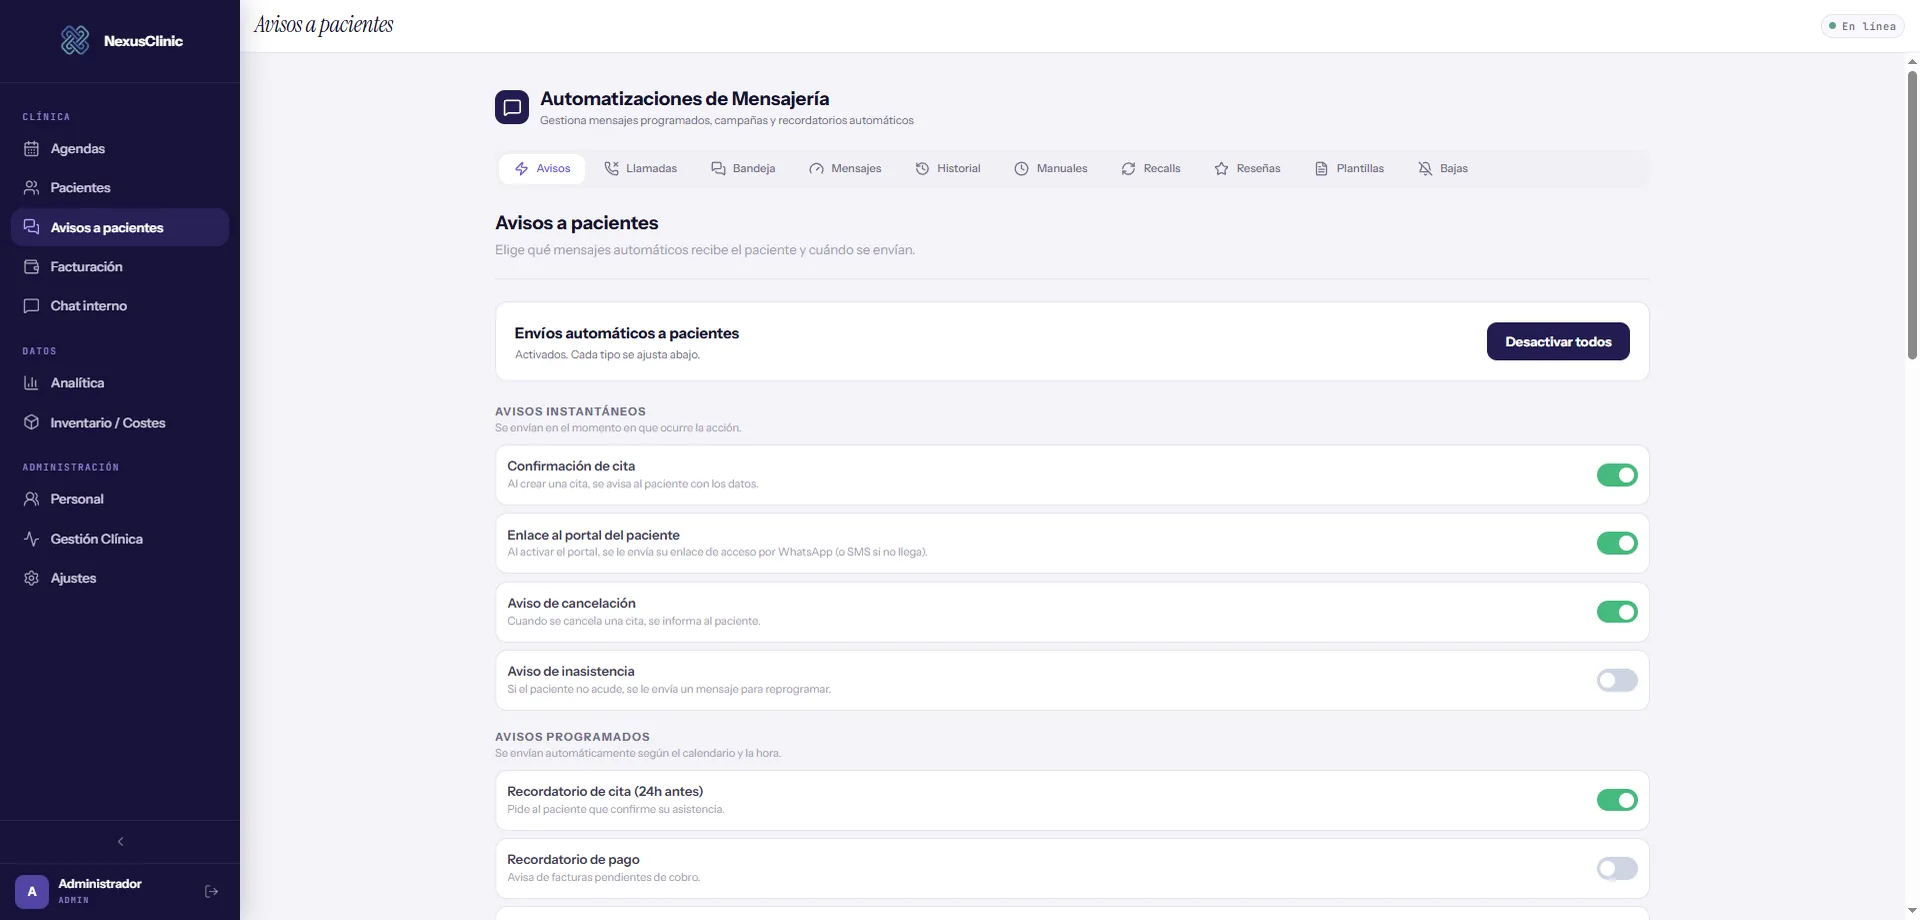The image size is (1920, 920).
Task: Click the Analítica bar chart icon
Action: coord(31,382)
